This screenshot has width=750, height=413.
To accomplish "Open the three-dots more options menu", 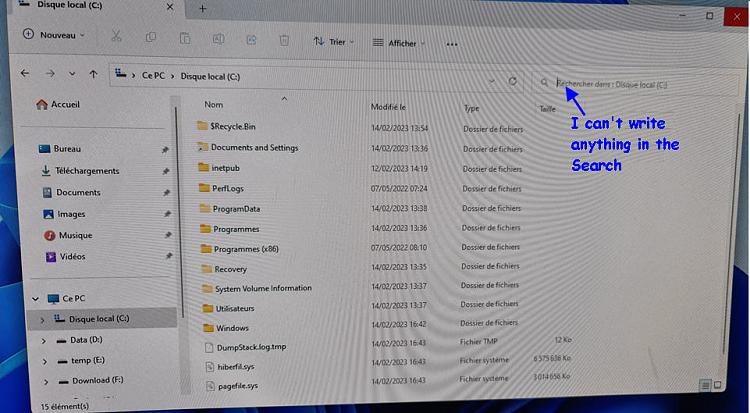I will 452,44.
